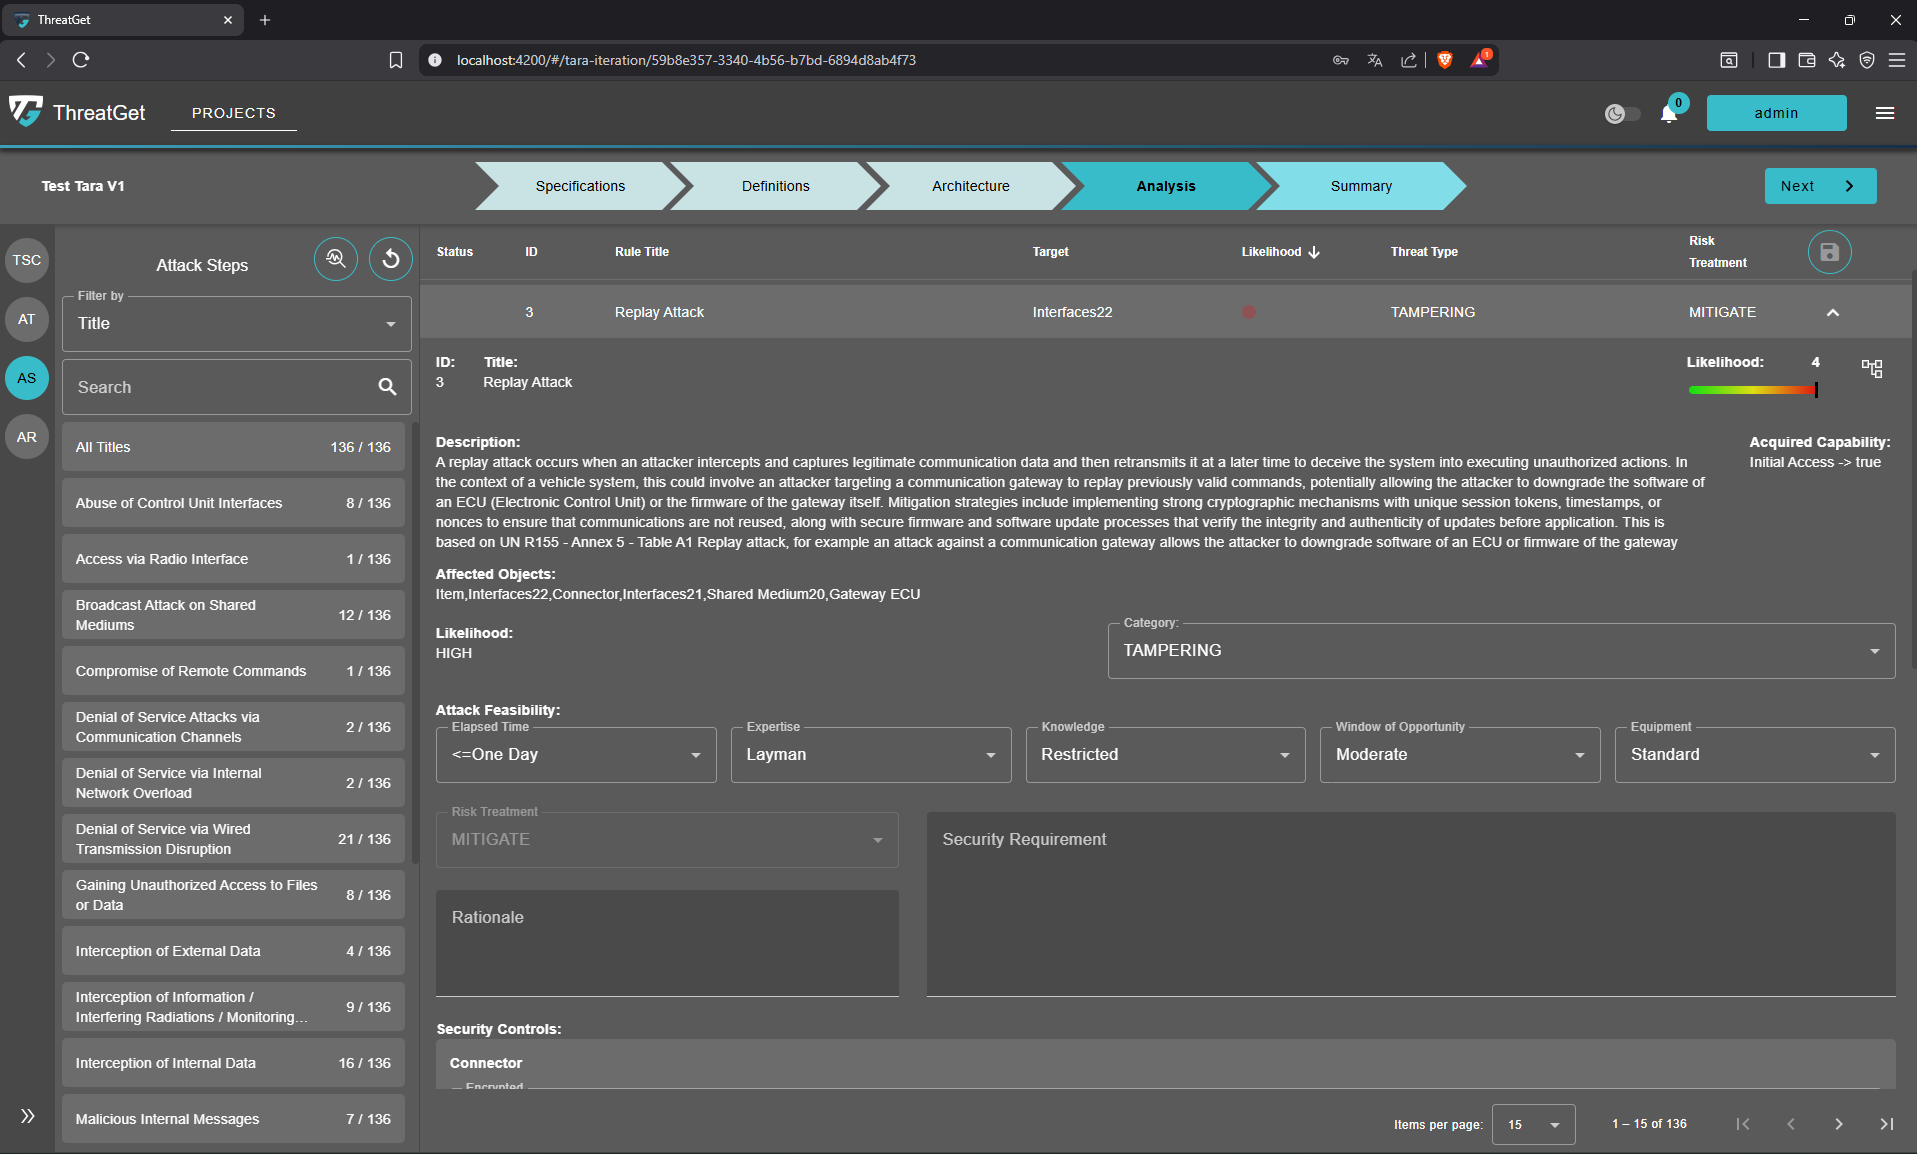Go to the Architecture step tab
The width and height of the screenshot is (1917, 1154).
tap(970, 186)
